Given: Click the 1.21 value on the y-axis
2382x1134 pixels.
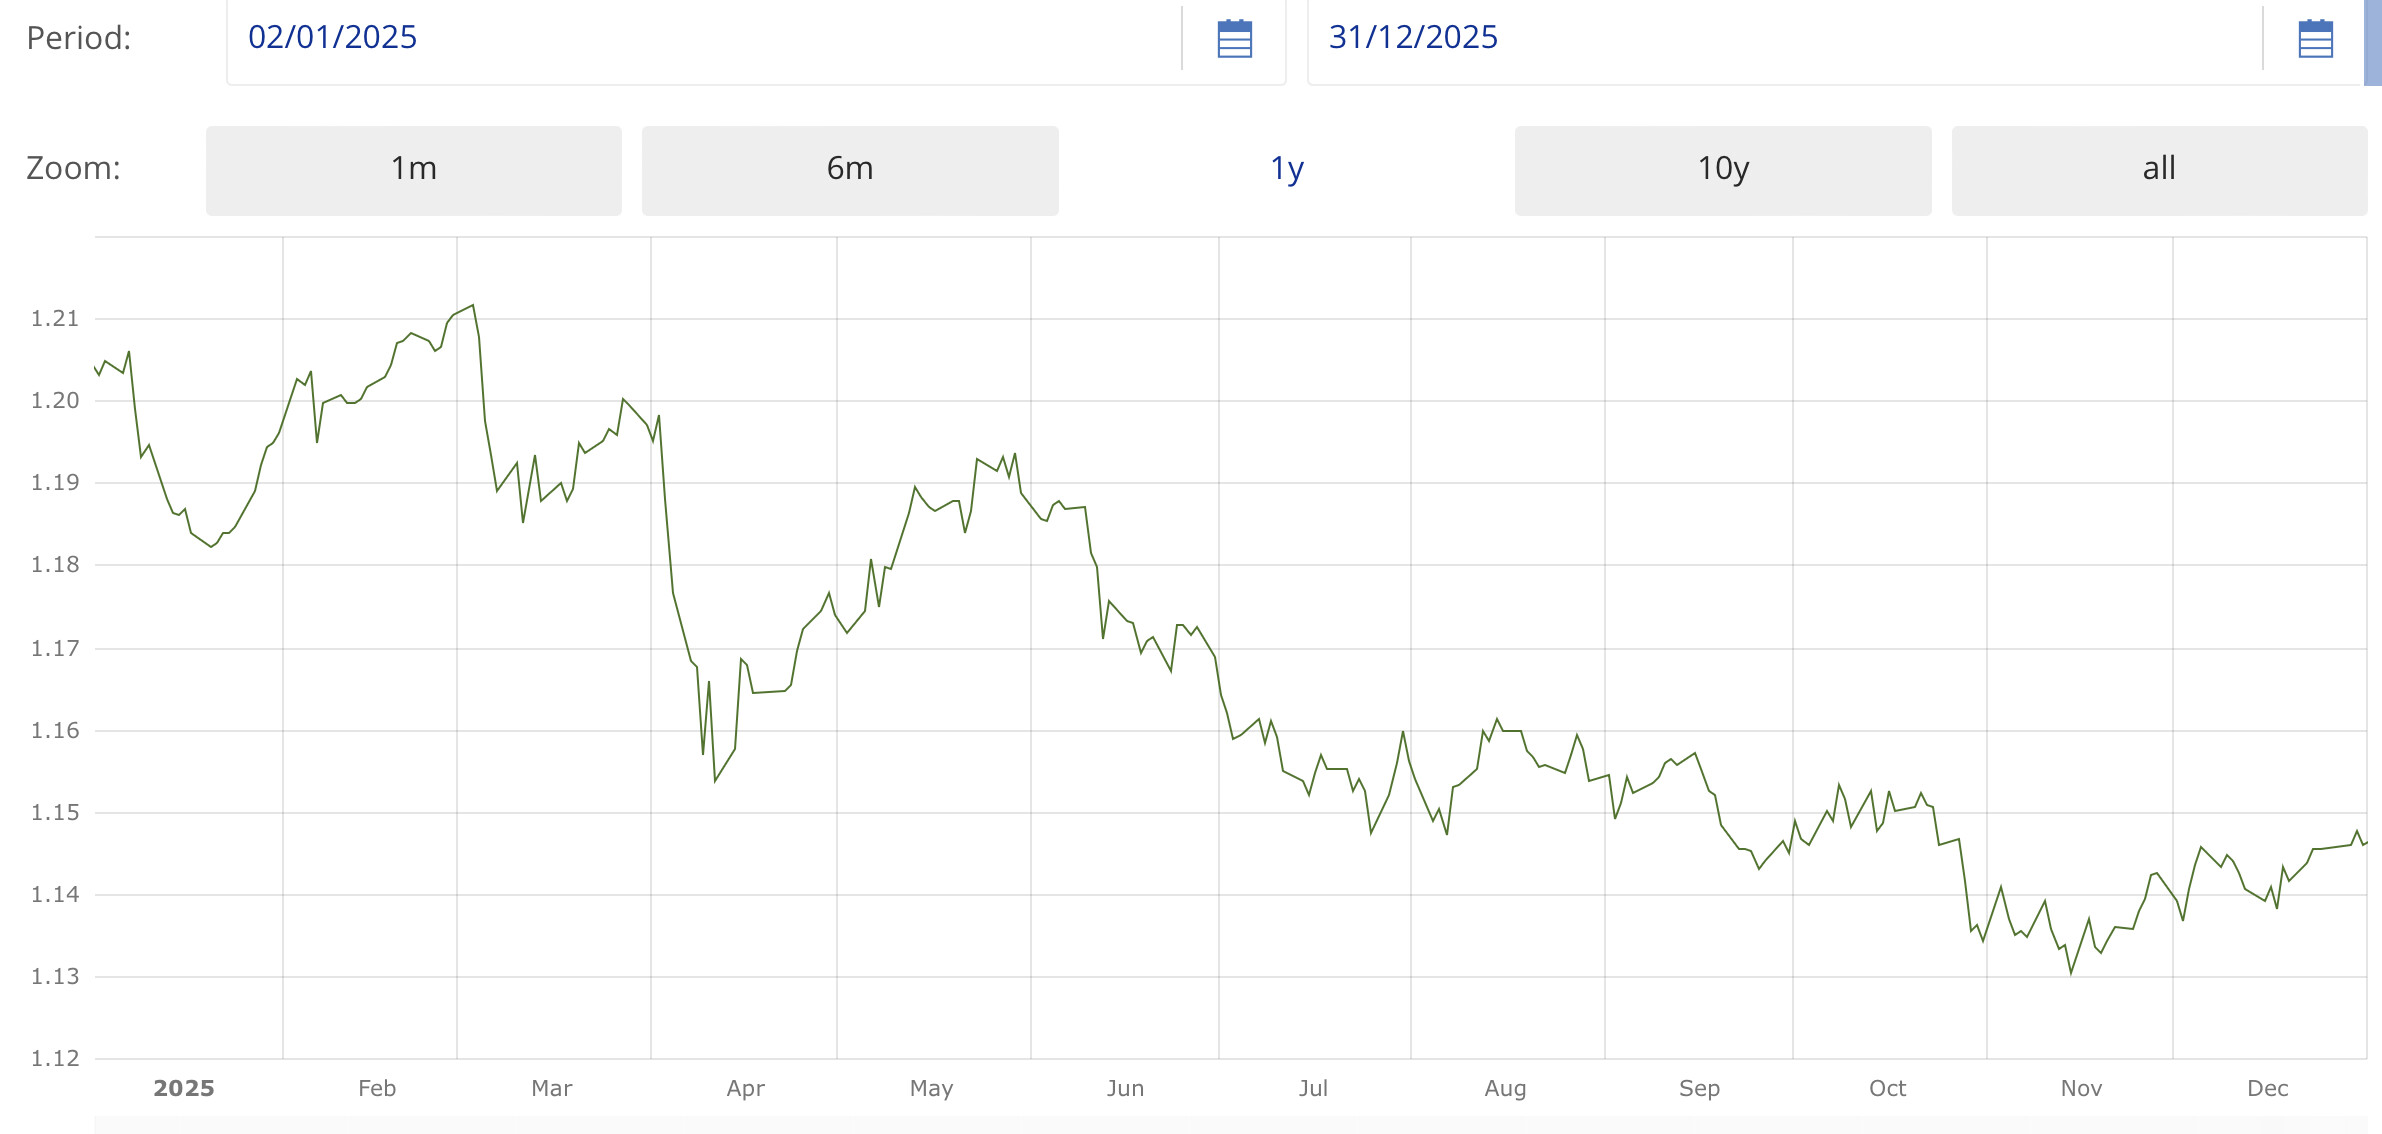Looking at the screenshot, I should [x=55, y=319].
